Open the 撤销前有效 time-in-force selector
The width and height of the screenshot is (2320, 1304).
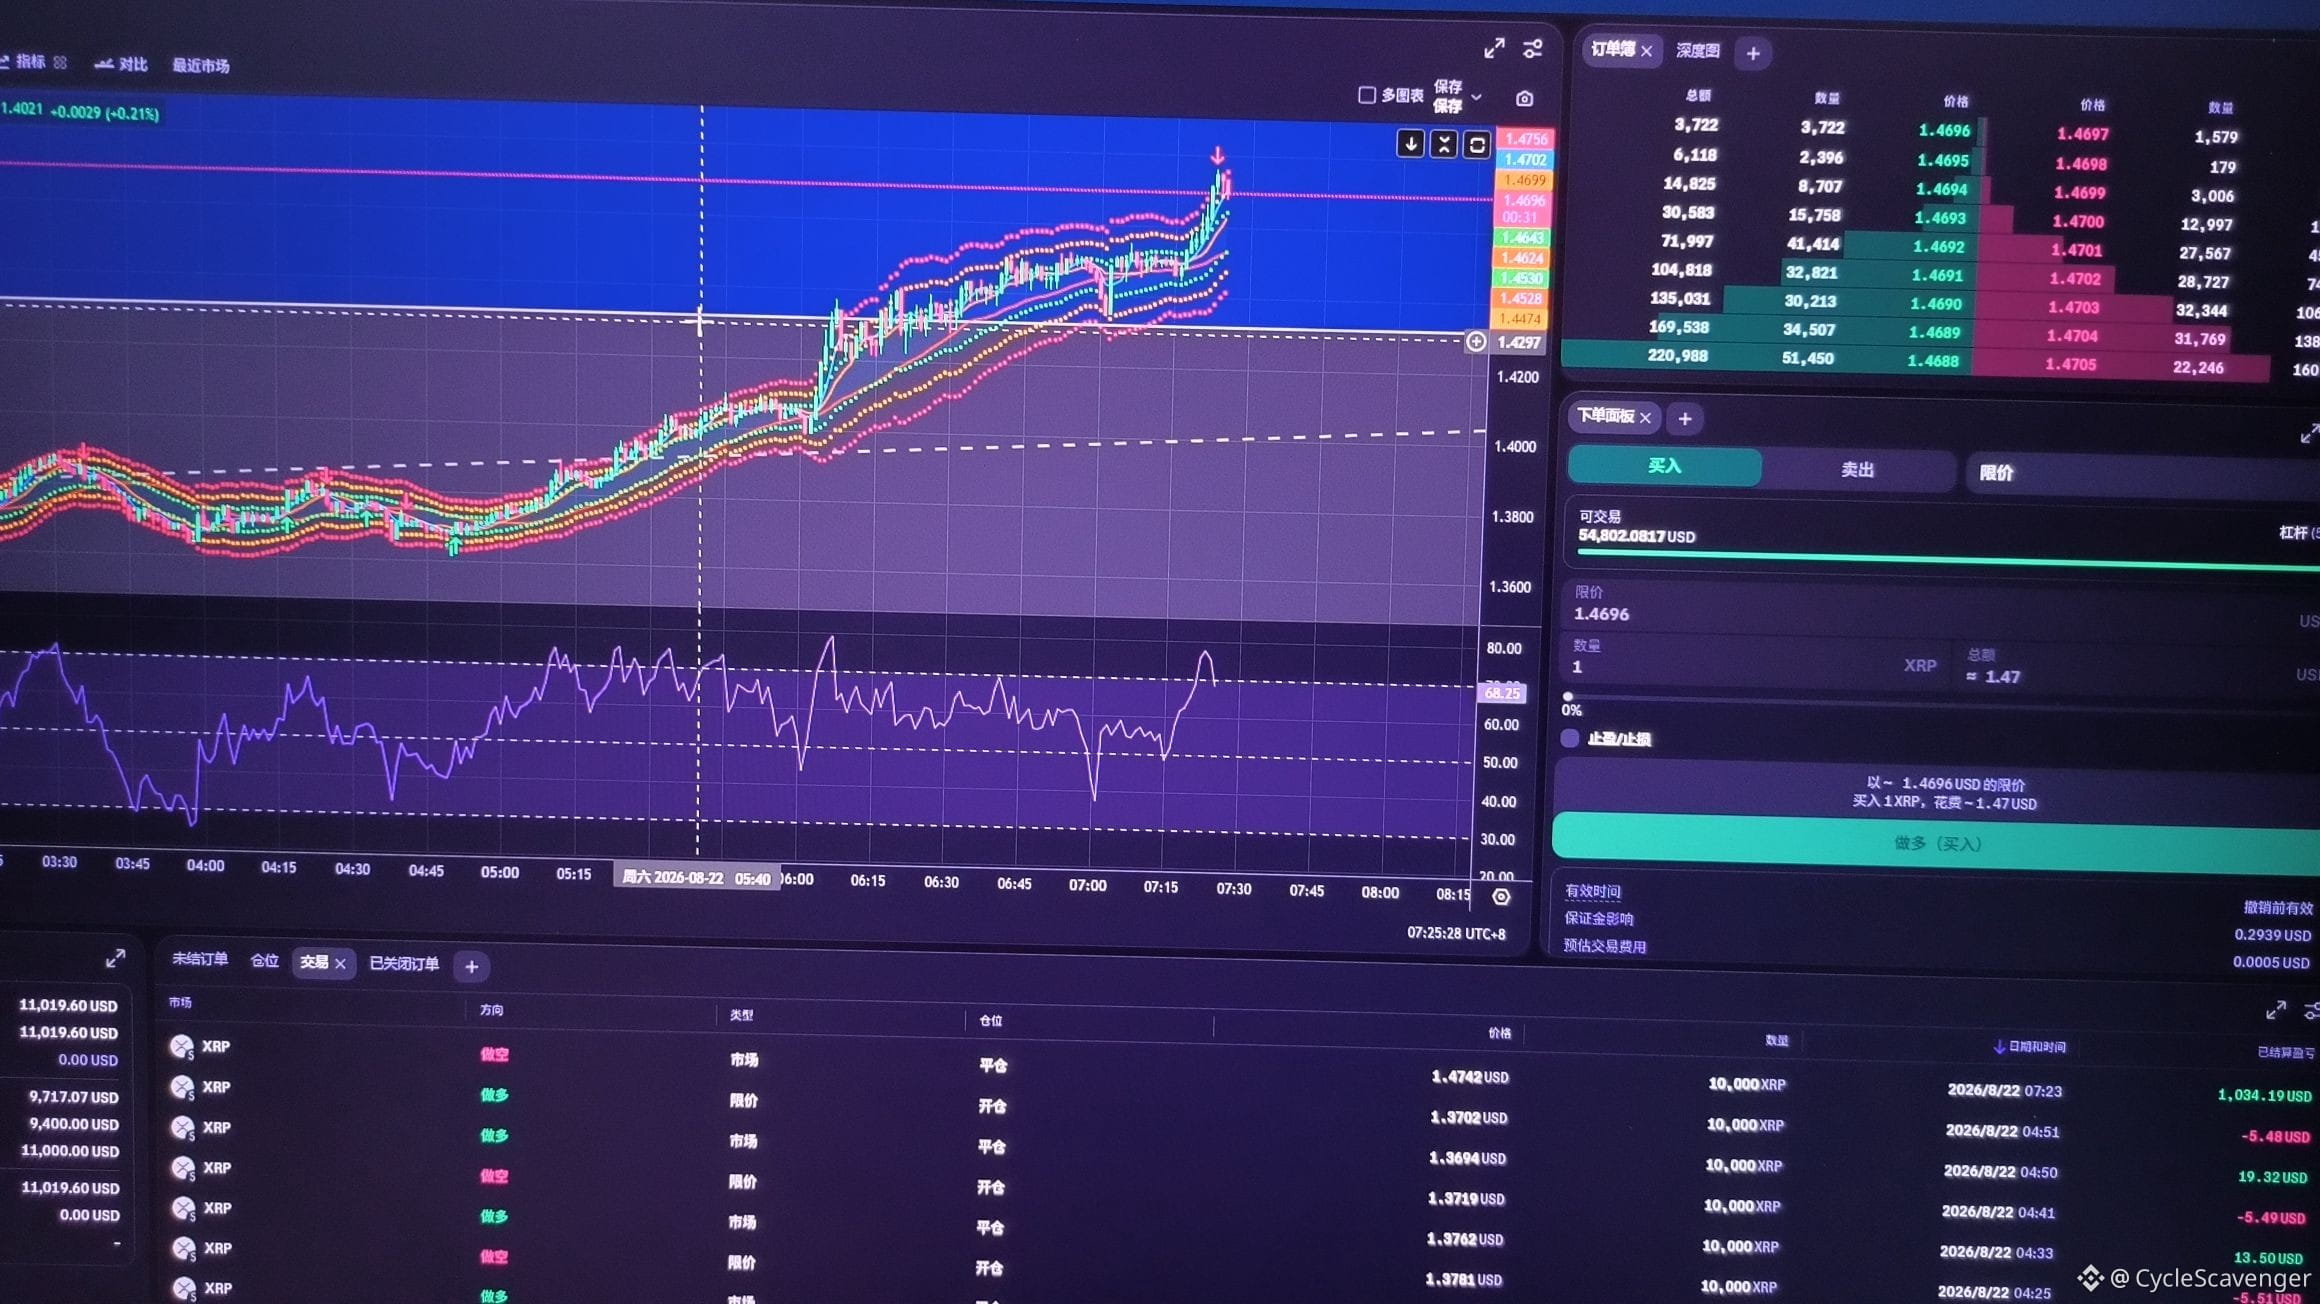2278,908
